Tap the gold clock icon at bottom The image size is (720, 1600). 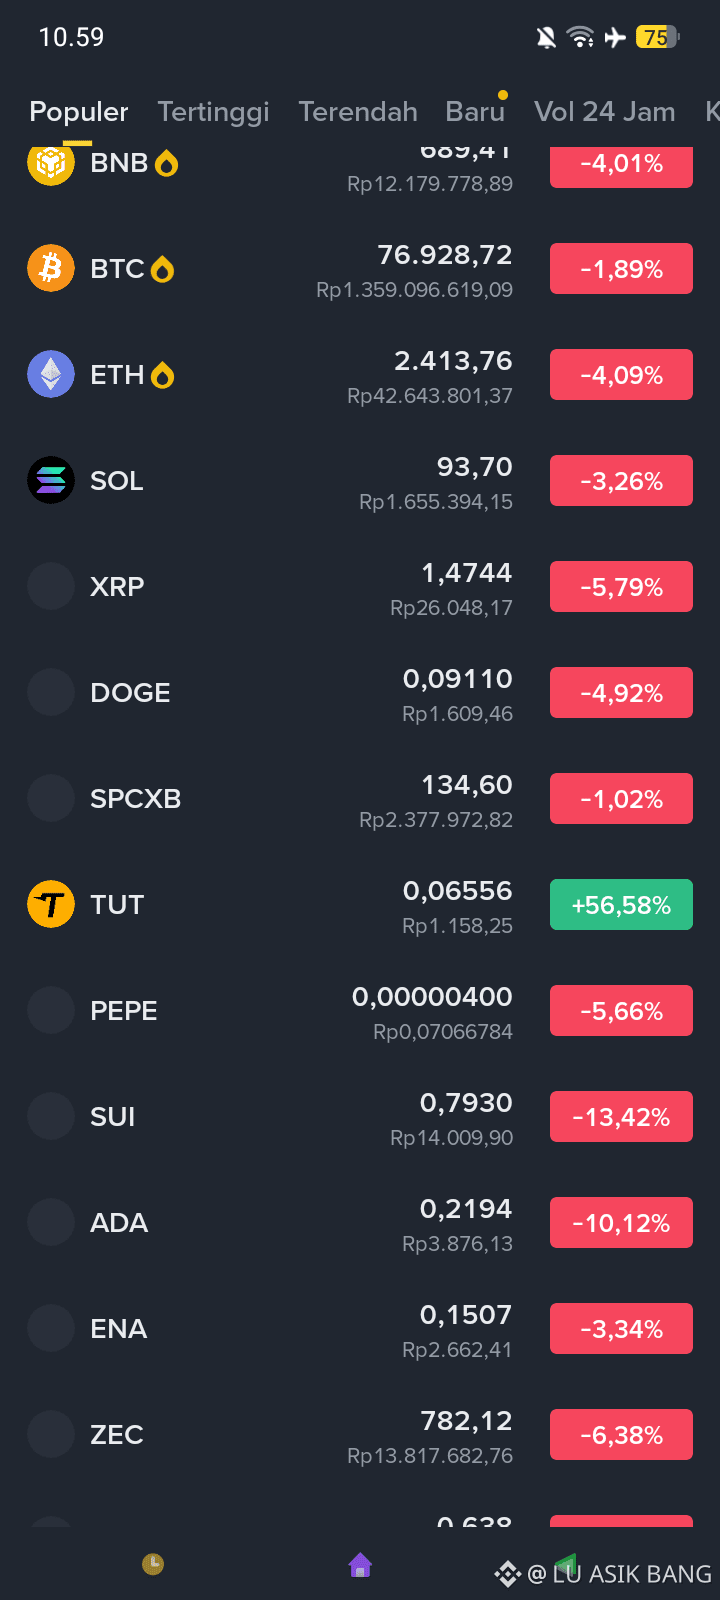click(x=153, y=1564)
